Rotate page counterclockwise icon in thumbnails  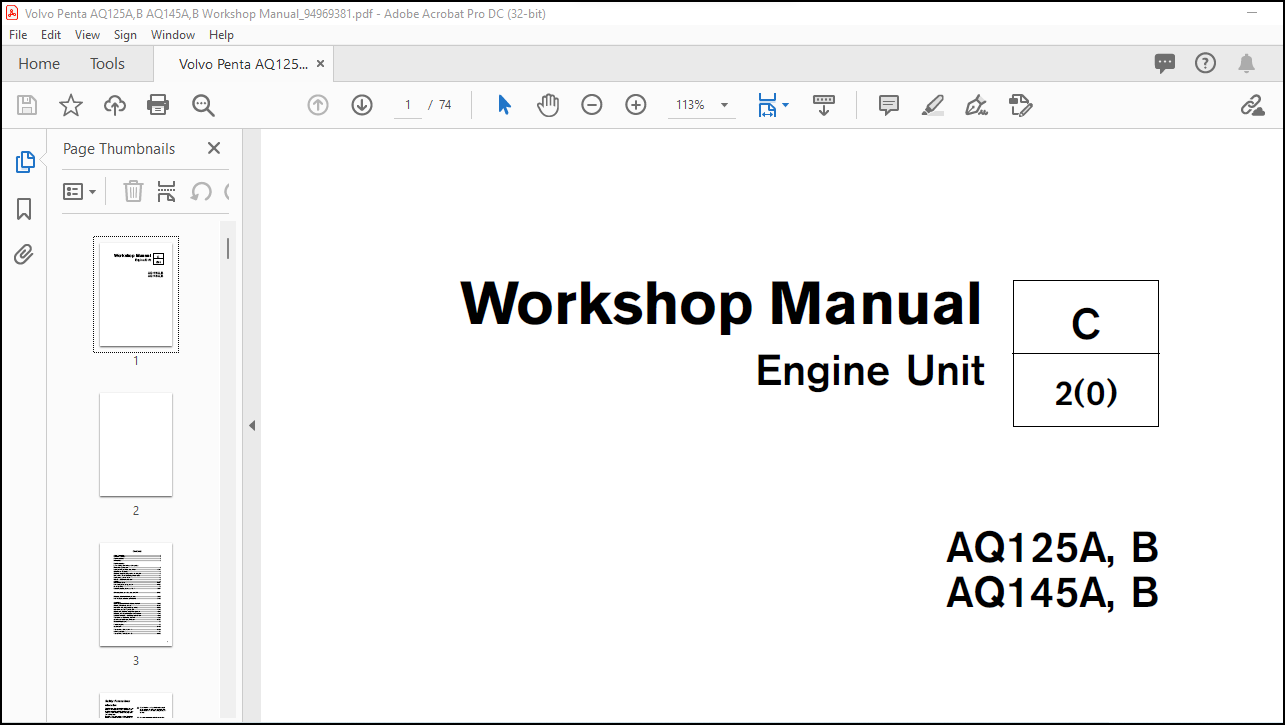coord(201,191)
